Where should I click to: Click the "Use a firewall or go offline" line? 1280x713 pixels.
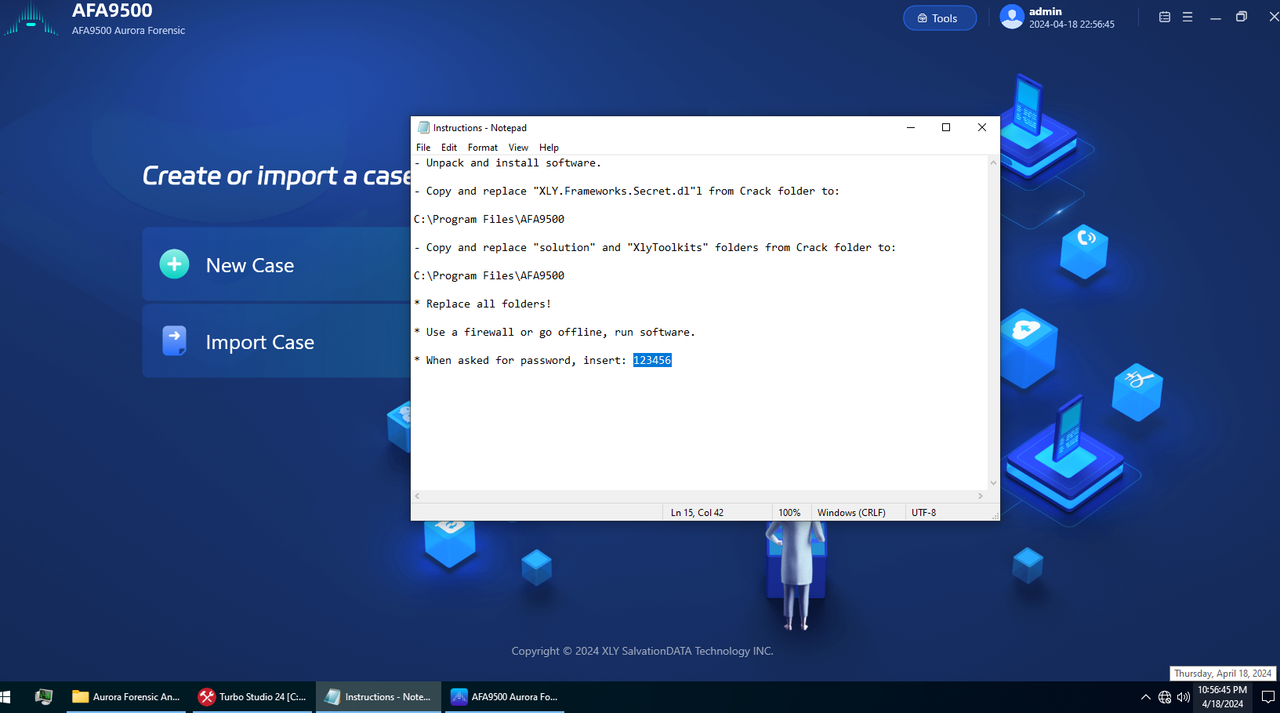click(x=554, y=332)
